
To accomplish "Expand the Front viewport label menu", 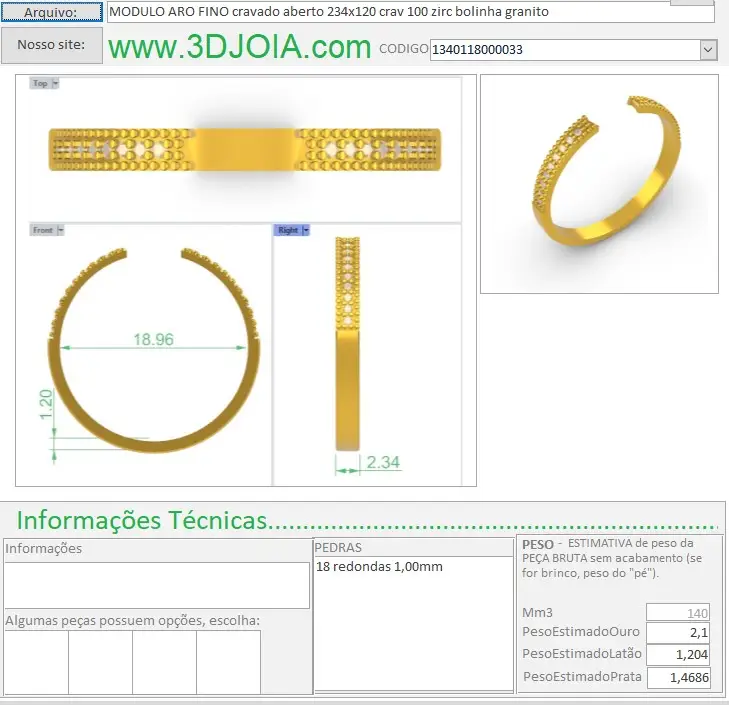I will coord(60,230).
